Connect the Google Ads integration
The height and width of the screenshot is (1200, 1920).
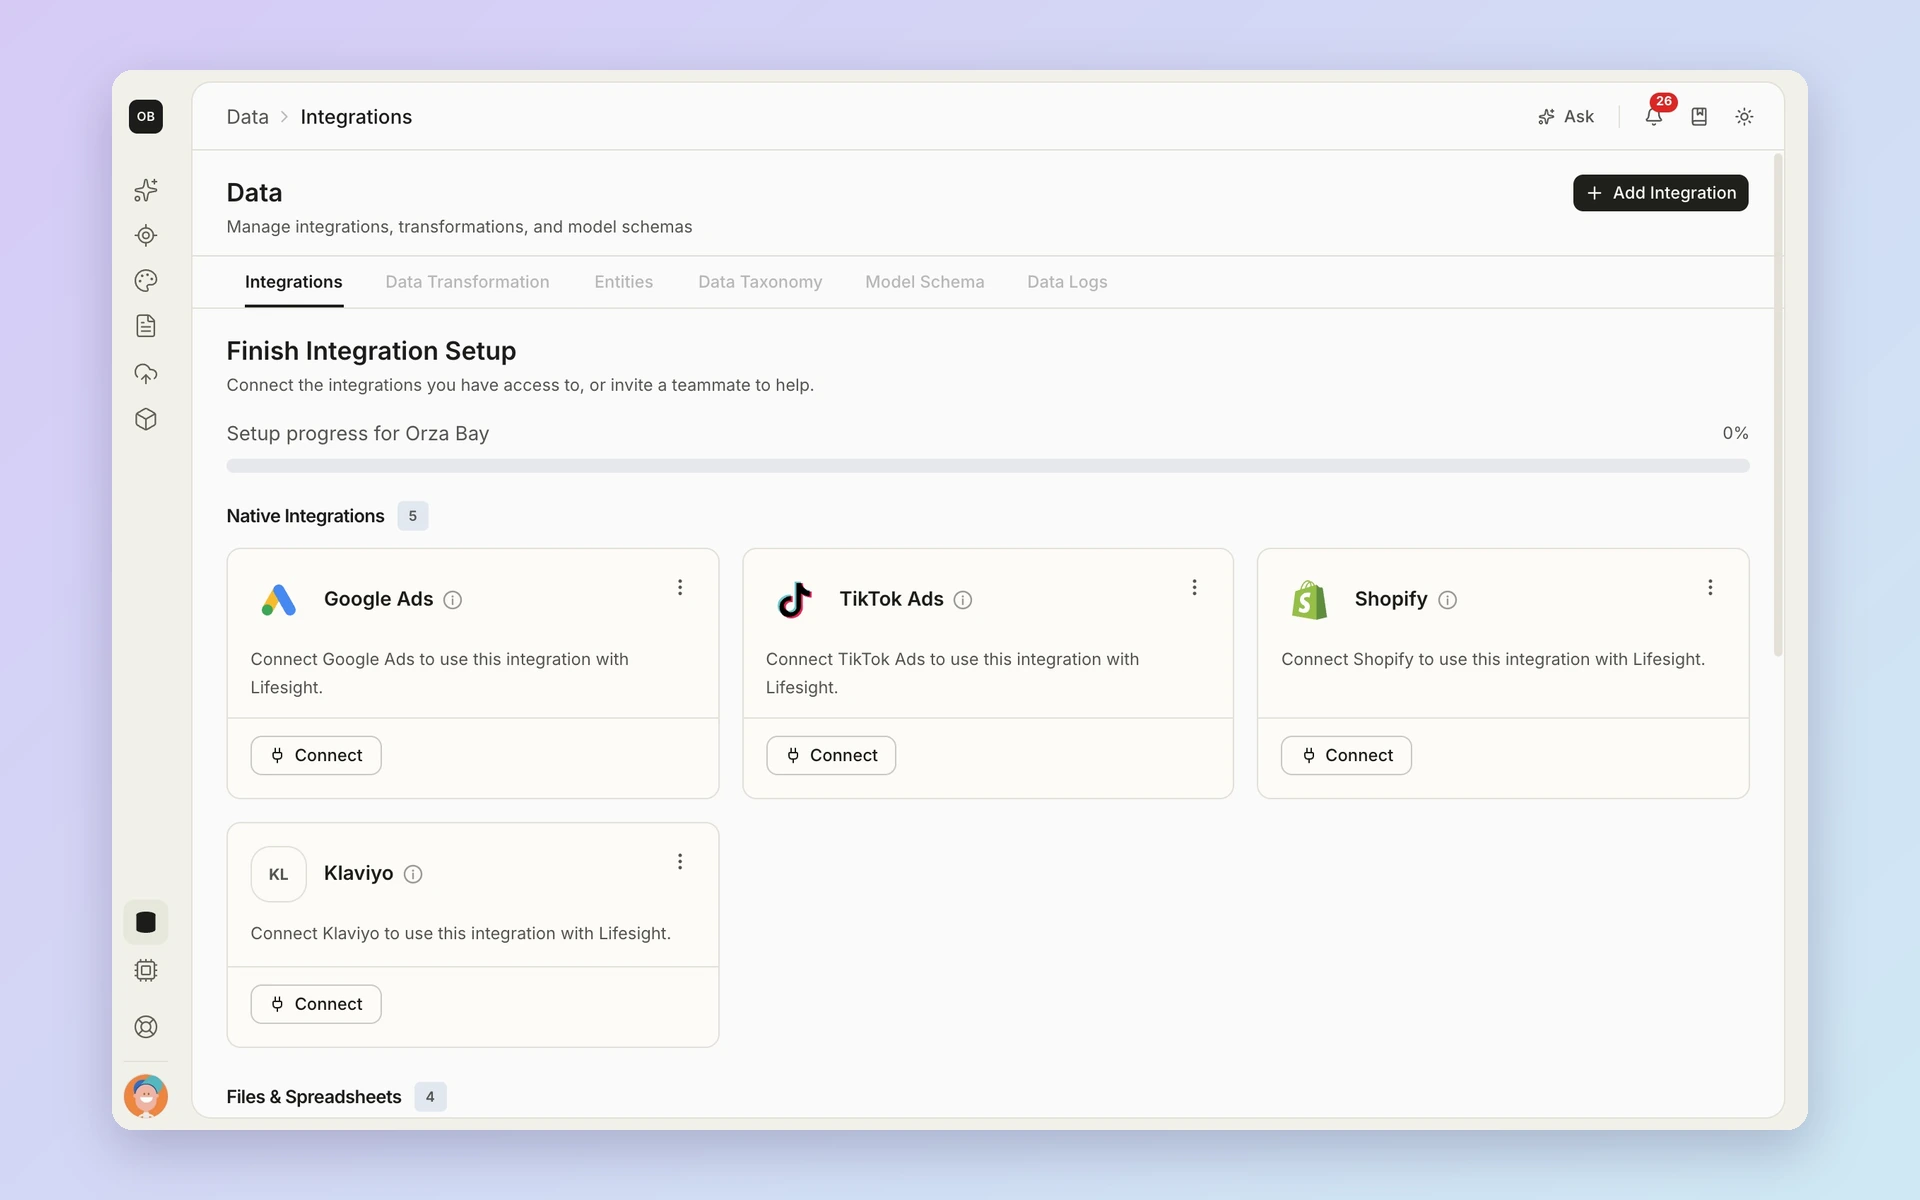coord(316,755)
